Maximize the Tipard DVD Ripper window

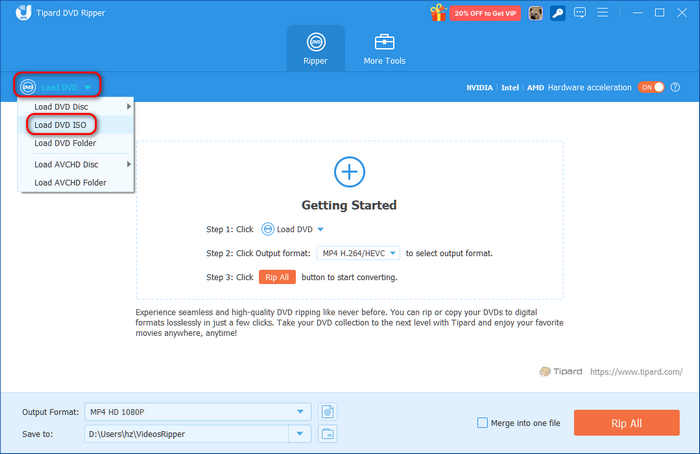click(x=659, y=12)
